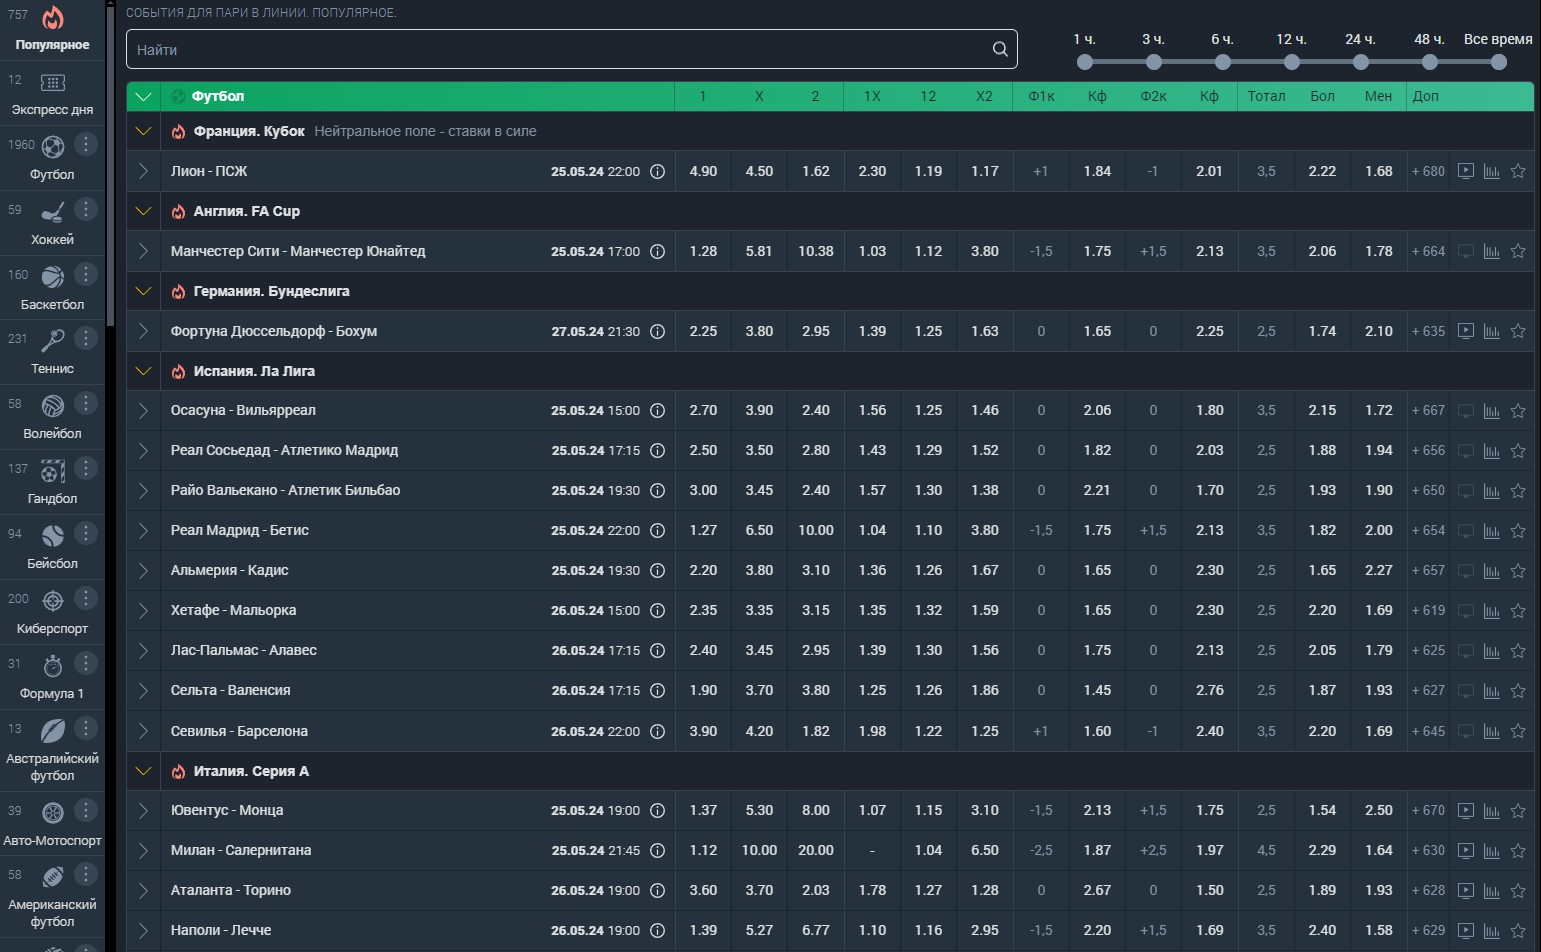Set time filter to 3 ч.

(1154, 62)
